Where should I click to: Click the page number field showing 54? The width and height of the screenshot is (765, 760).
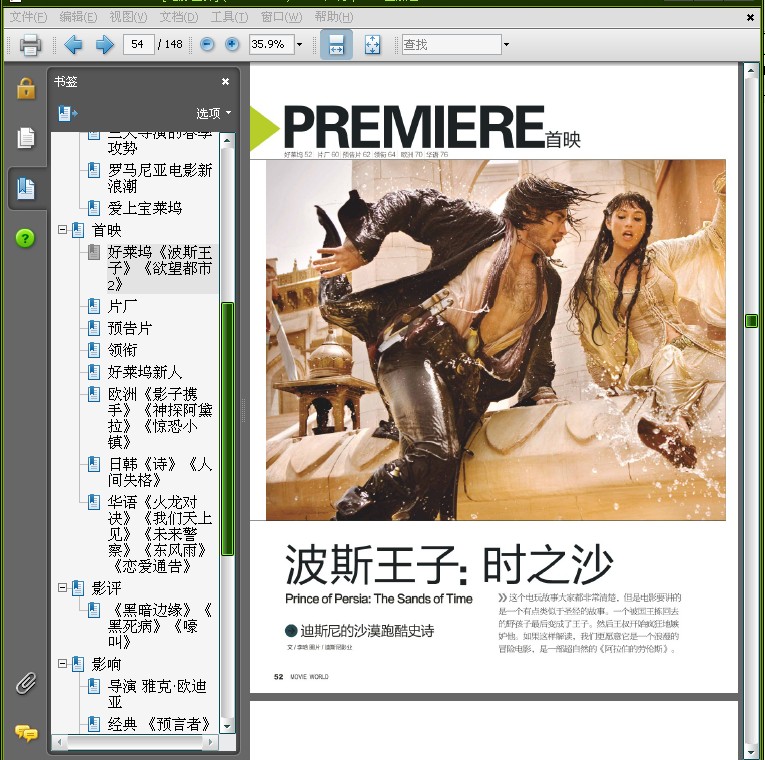tap(139, 44)
